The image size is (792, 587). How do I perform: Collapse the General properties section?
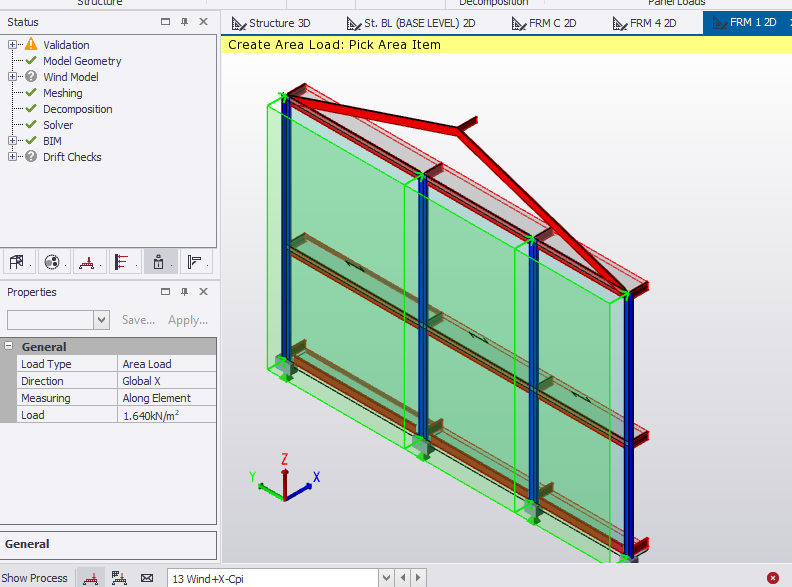click(9, 346)
